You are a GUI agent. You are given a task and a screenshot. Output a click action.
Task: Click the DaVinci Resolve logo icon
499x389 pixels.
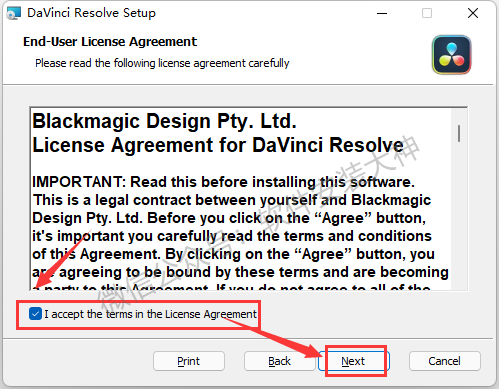tap(451, 55)
